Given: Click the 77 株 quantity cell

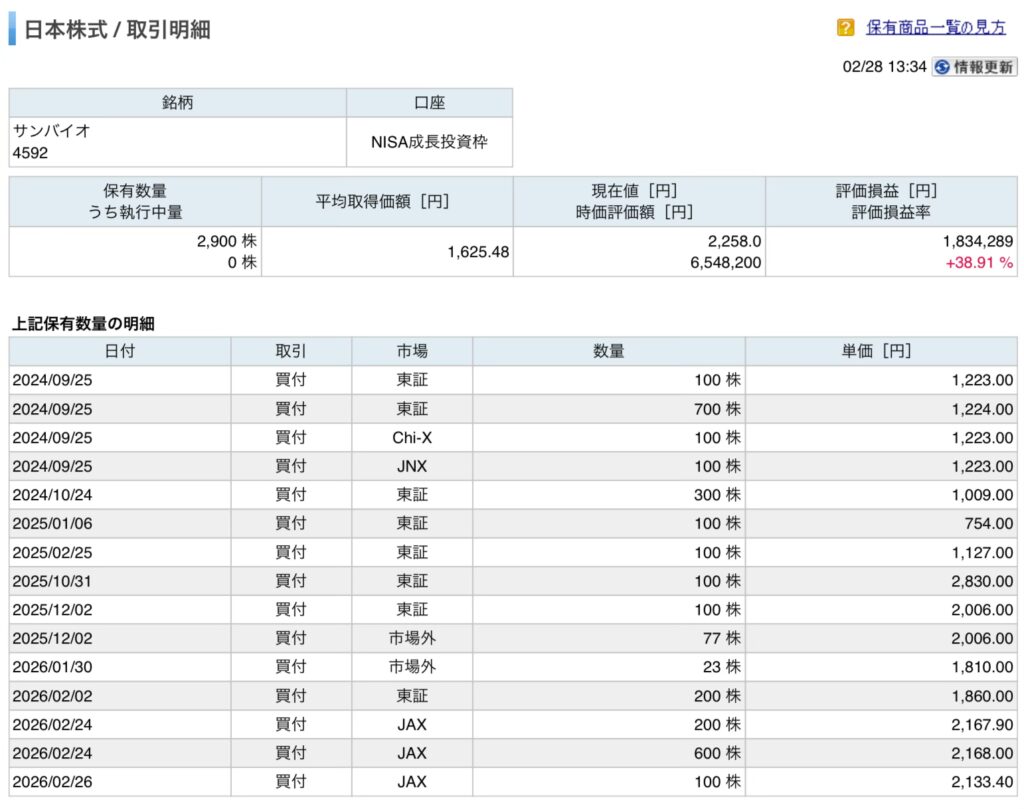Looking at the screenshot, I should (718, 638).
